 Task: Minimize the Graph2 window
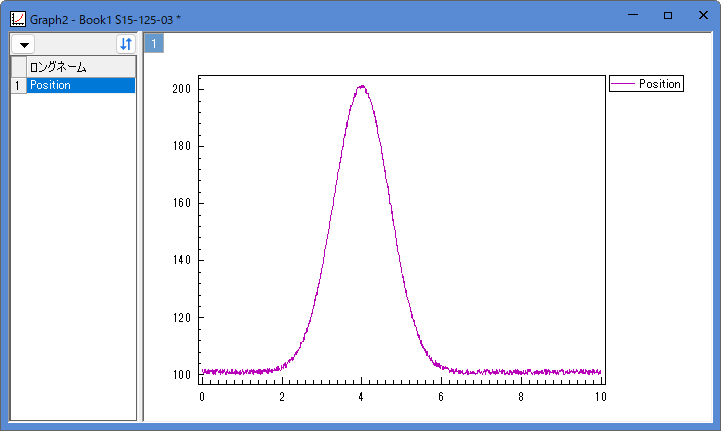[x=633, y=15]
